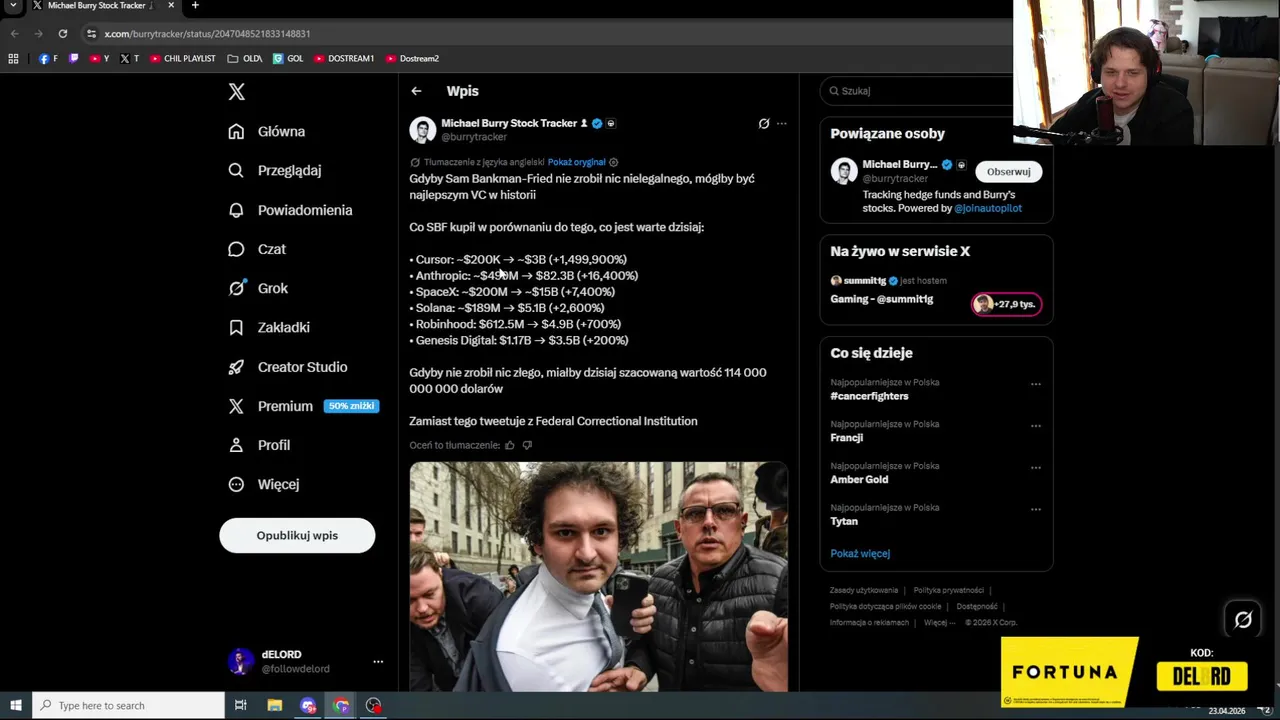The image size is (1280, 720).
Task: Open Zasady użytkowania footer link
Action: click(x=864, y=590)
